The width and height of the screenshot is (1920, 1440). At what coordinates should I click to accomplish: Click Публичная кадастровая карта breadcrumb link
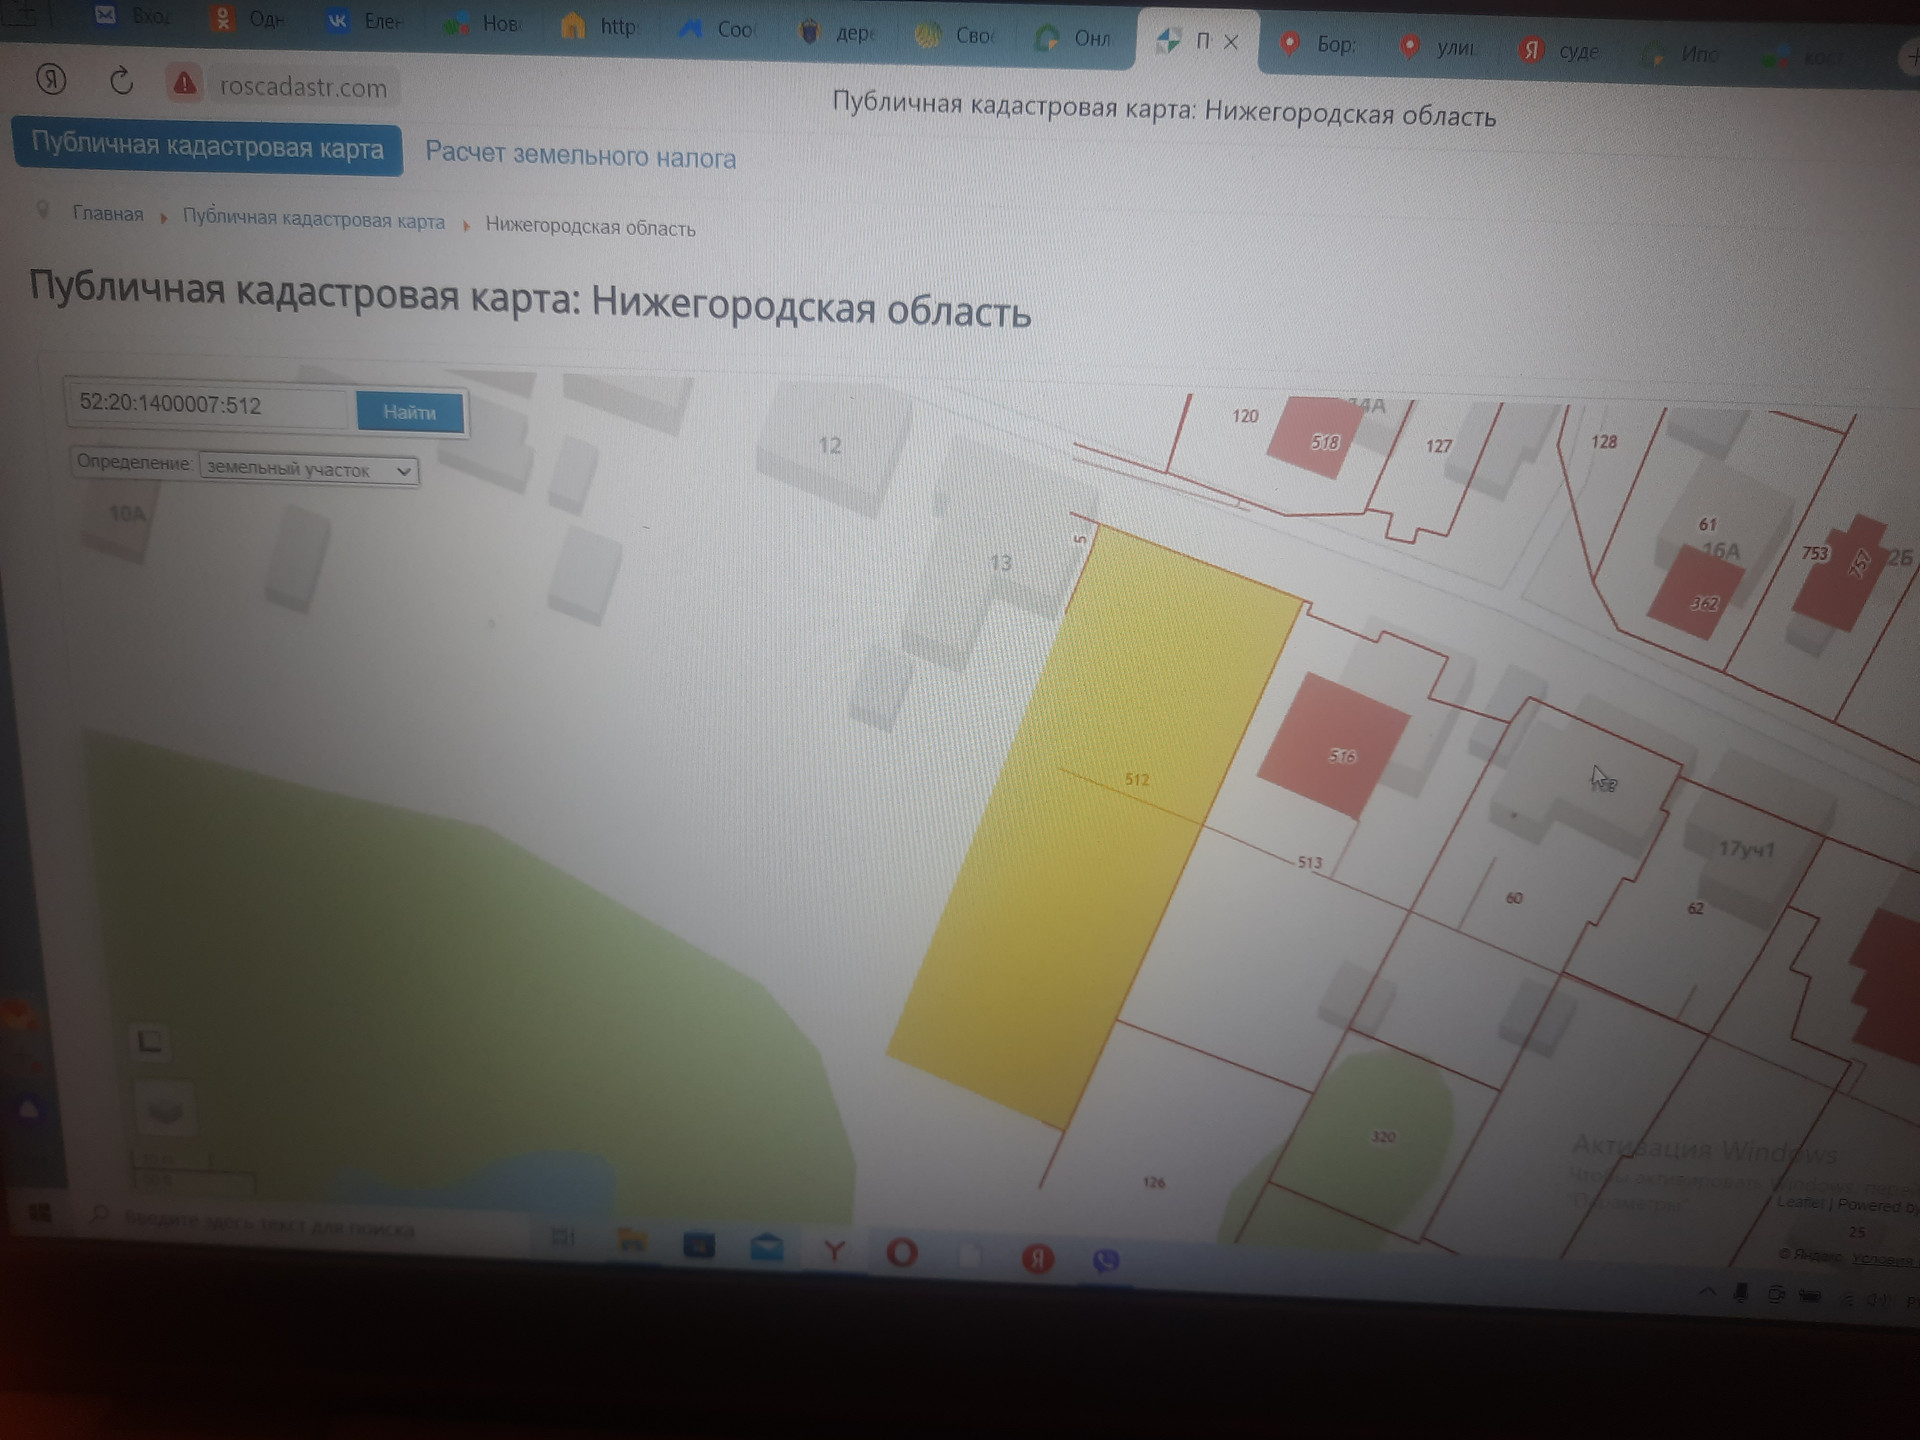tap(313, 220)
